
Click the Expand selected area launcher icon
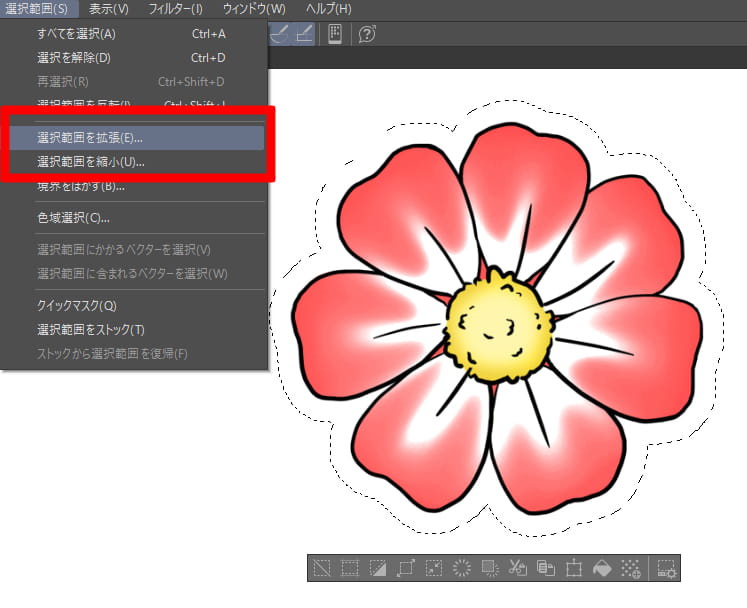pyautogui.click(x=406, y=569)
